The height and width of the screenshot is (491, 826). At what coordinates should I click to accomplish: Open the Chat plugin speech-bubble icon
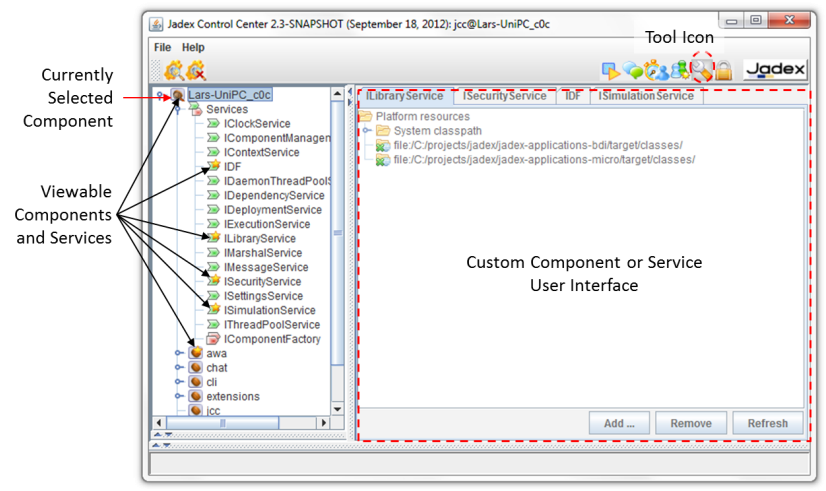tap(632, 70)
